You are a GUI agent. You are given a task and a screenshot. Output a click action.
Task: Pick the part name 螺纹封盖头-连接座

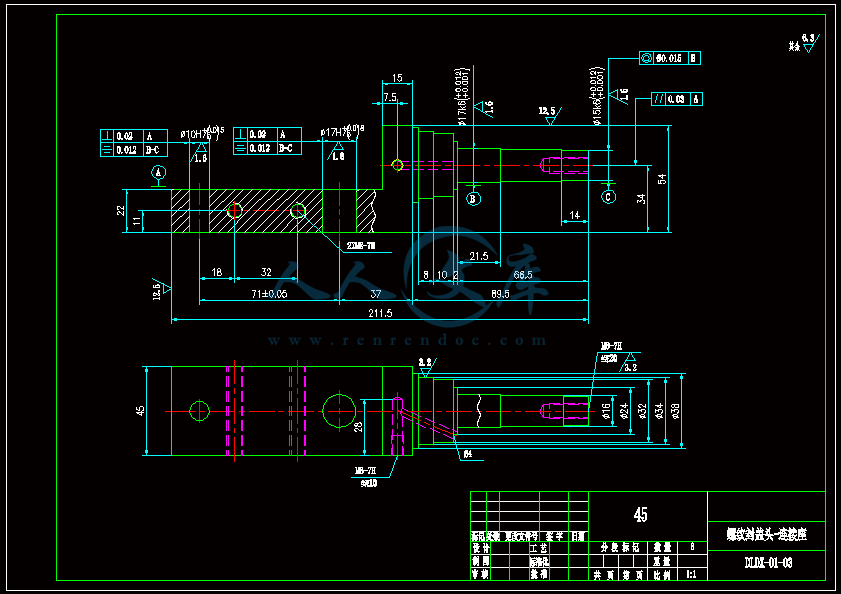tap(766, 534)
